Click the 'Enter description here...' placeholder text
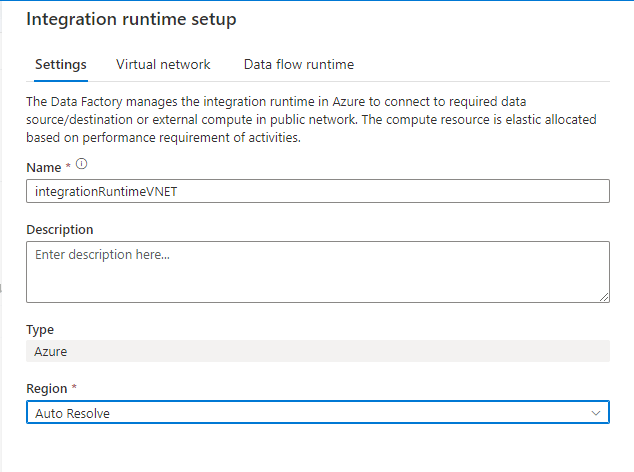The image size is (634, 472). pyautogui.click(x=102, y=254)
